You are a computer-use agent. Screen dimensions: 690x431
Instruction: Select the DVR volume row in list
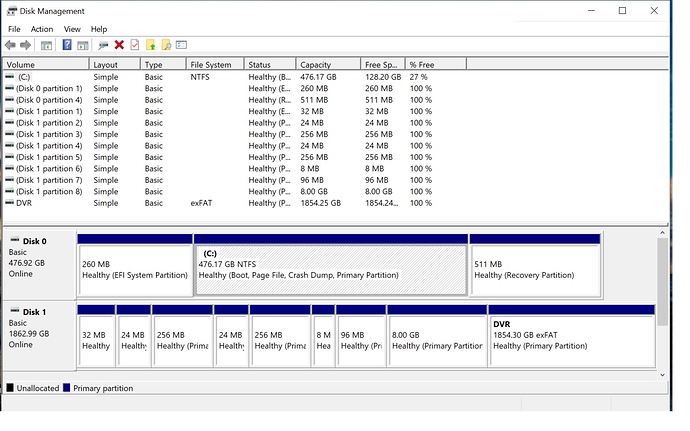[24, 203]
